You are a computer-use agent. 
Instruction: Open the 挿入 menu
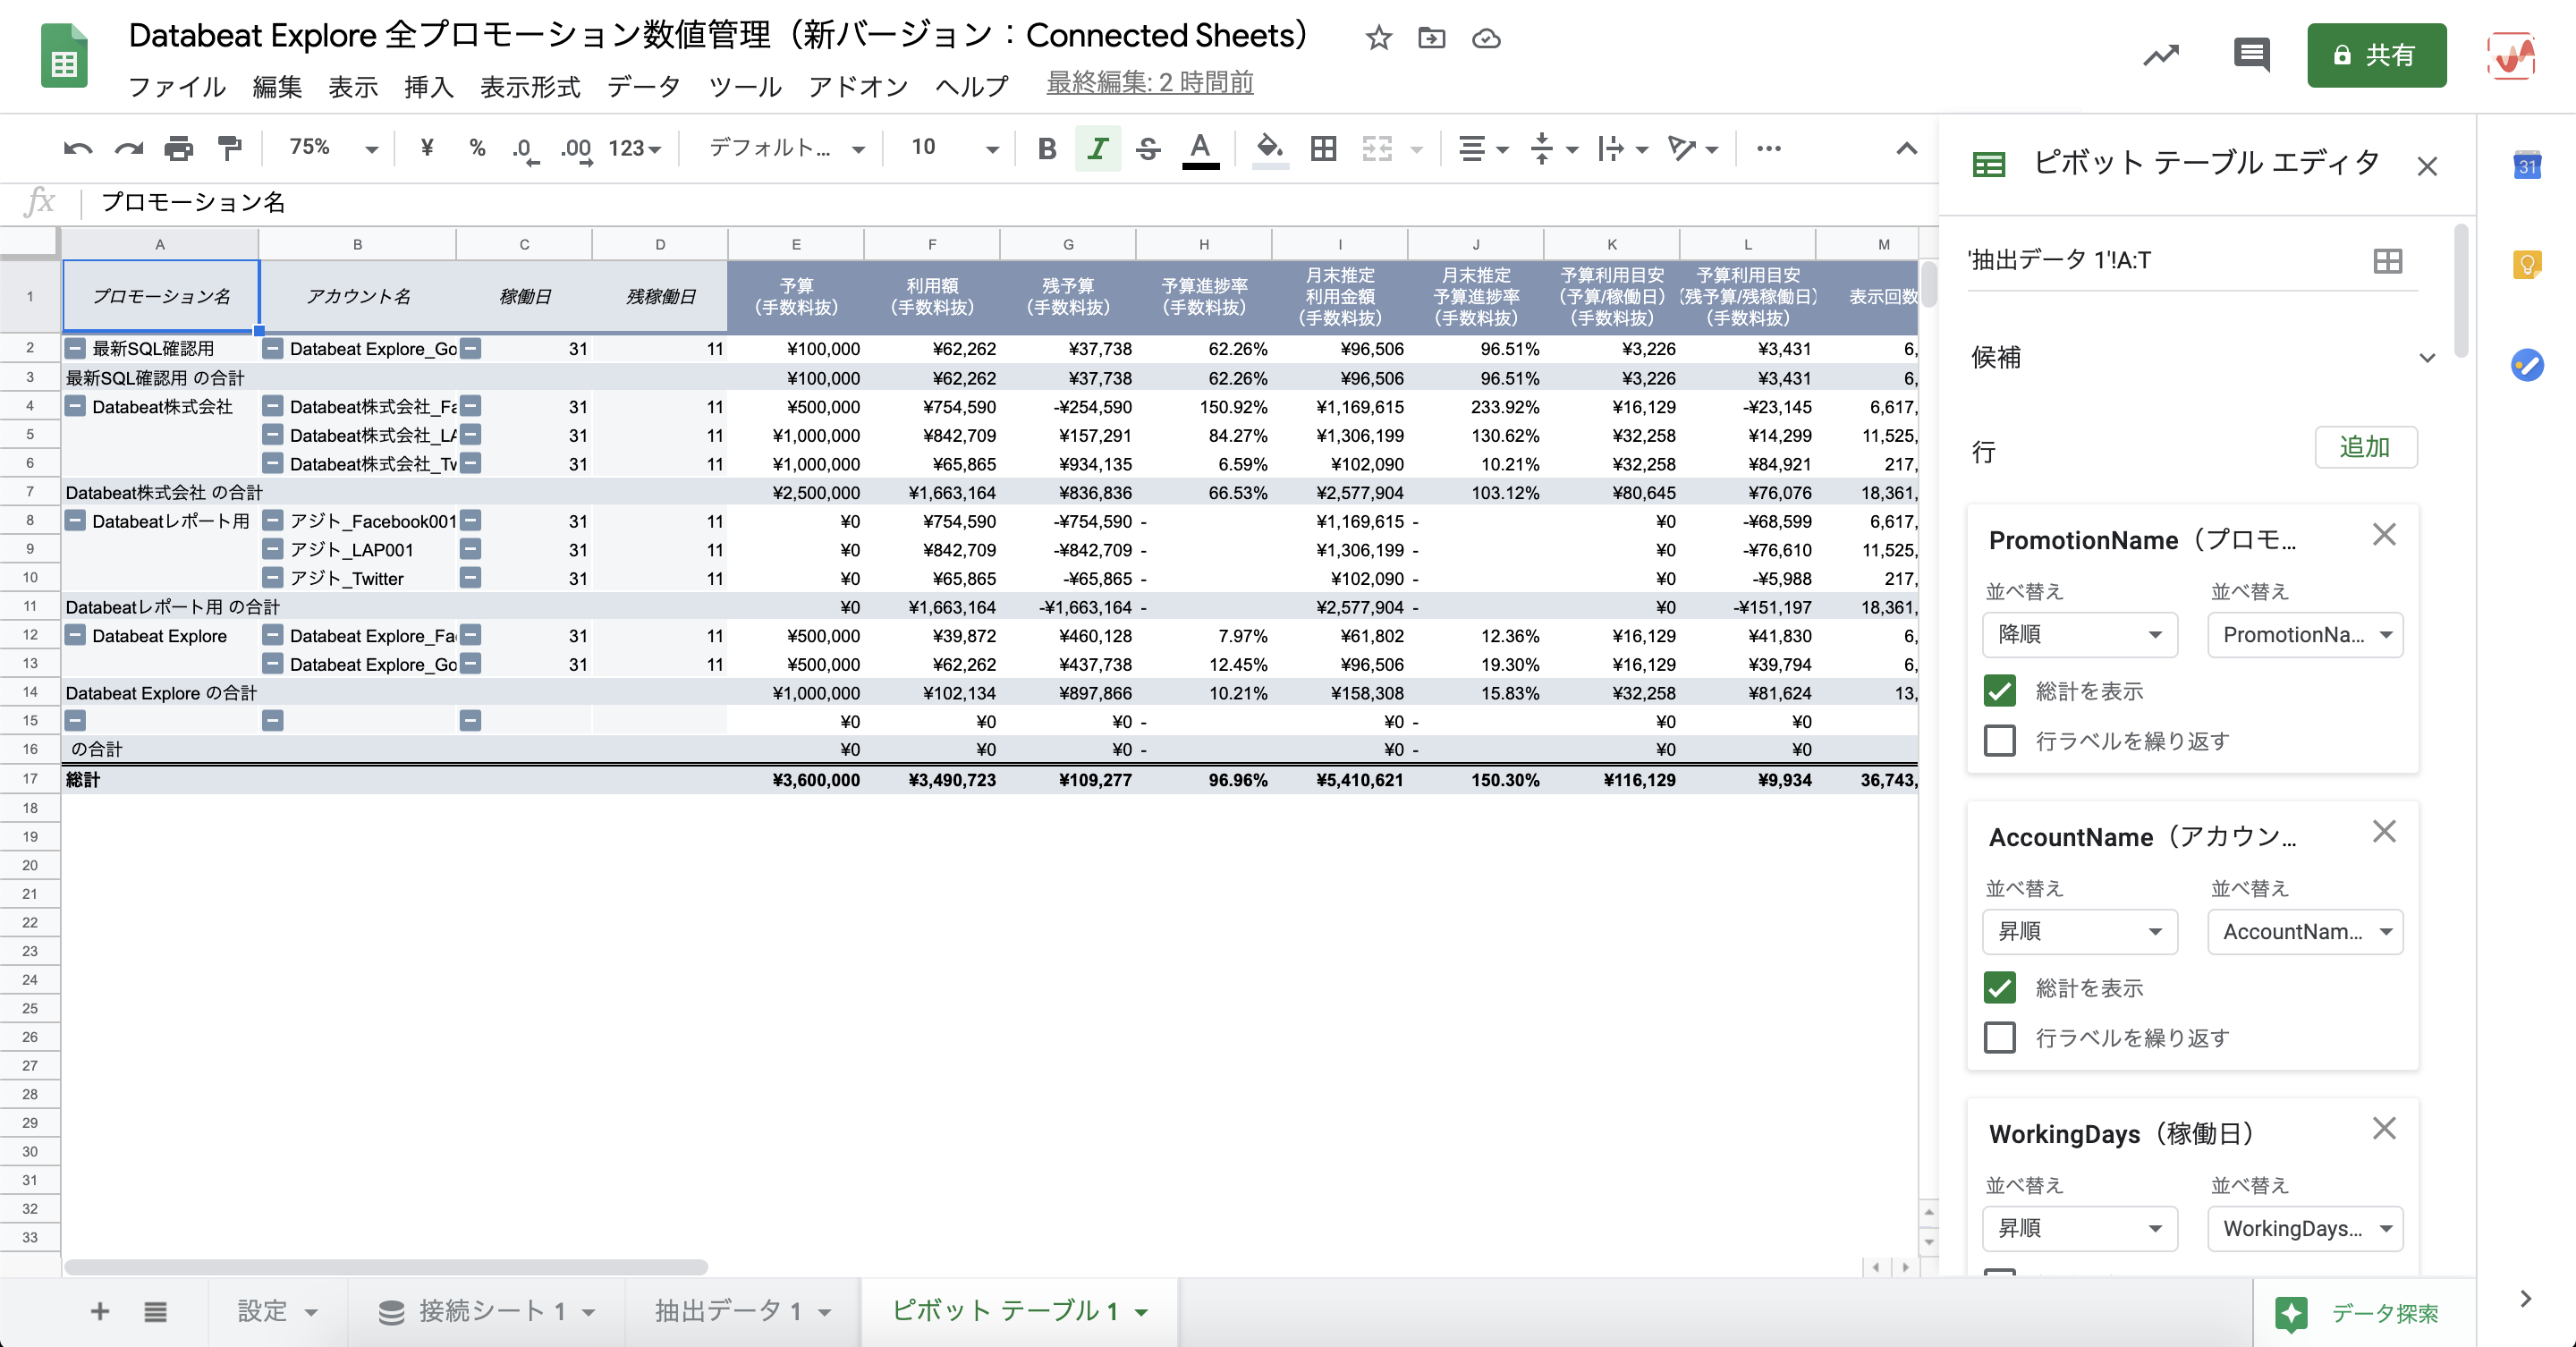[x=429, y=86]
